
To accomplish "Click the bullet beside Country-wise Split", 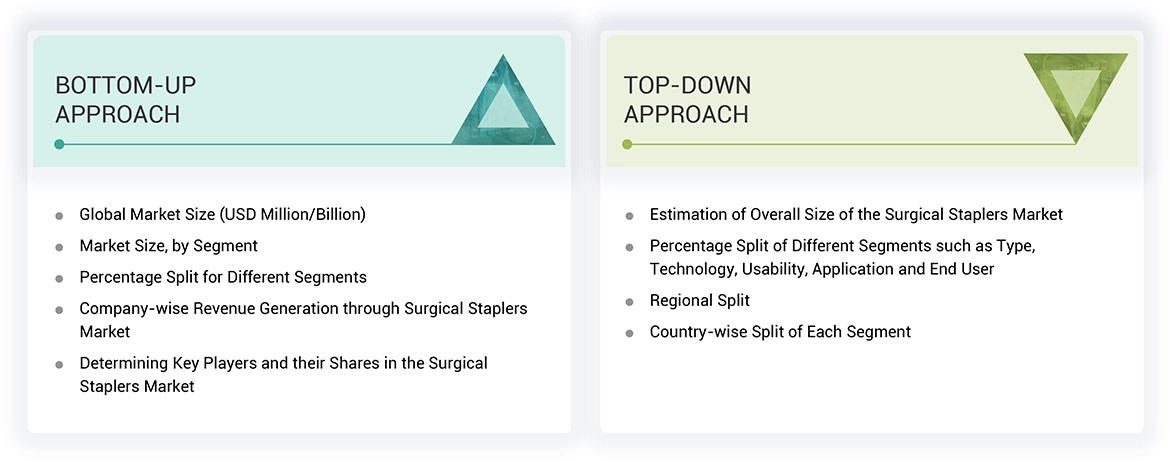I will [x=629, y=333].
